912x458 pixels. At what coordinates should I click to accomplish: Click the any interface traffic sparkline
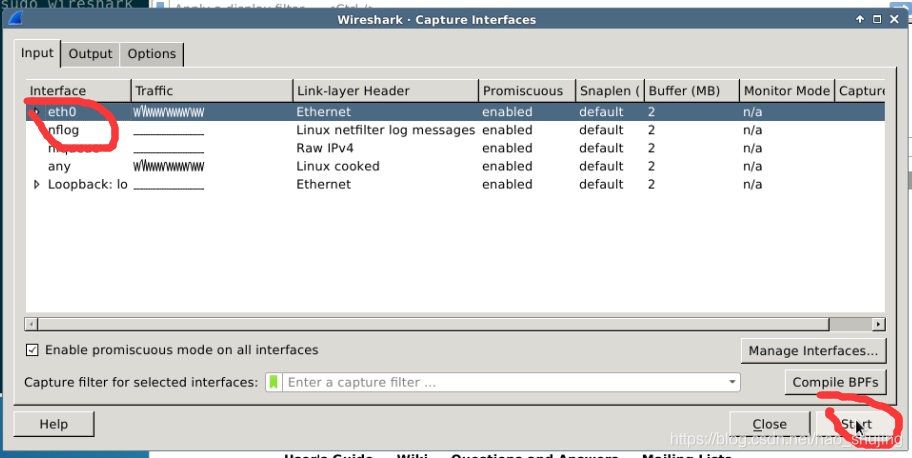169,166
